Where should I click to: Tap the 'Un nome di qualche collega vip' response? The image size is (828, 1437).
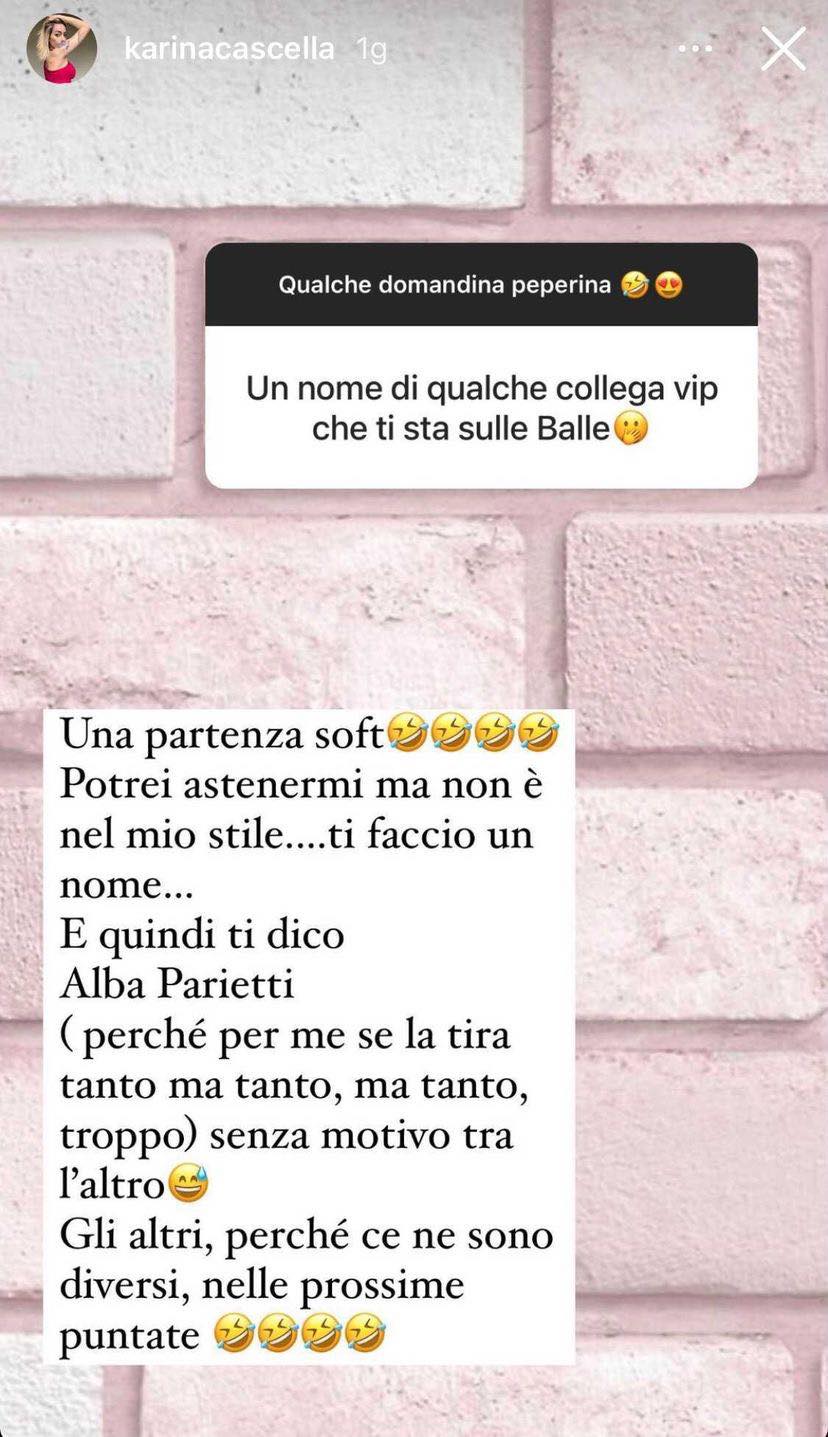coord(481,408)
